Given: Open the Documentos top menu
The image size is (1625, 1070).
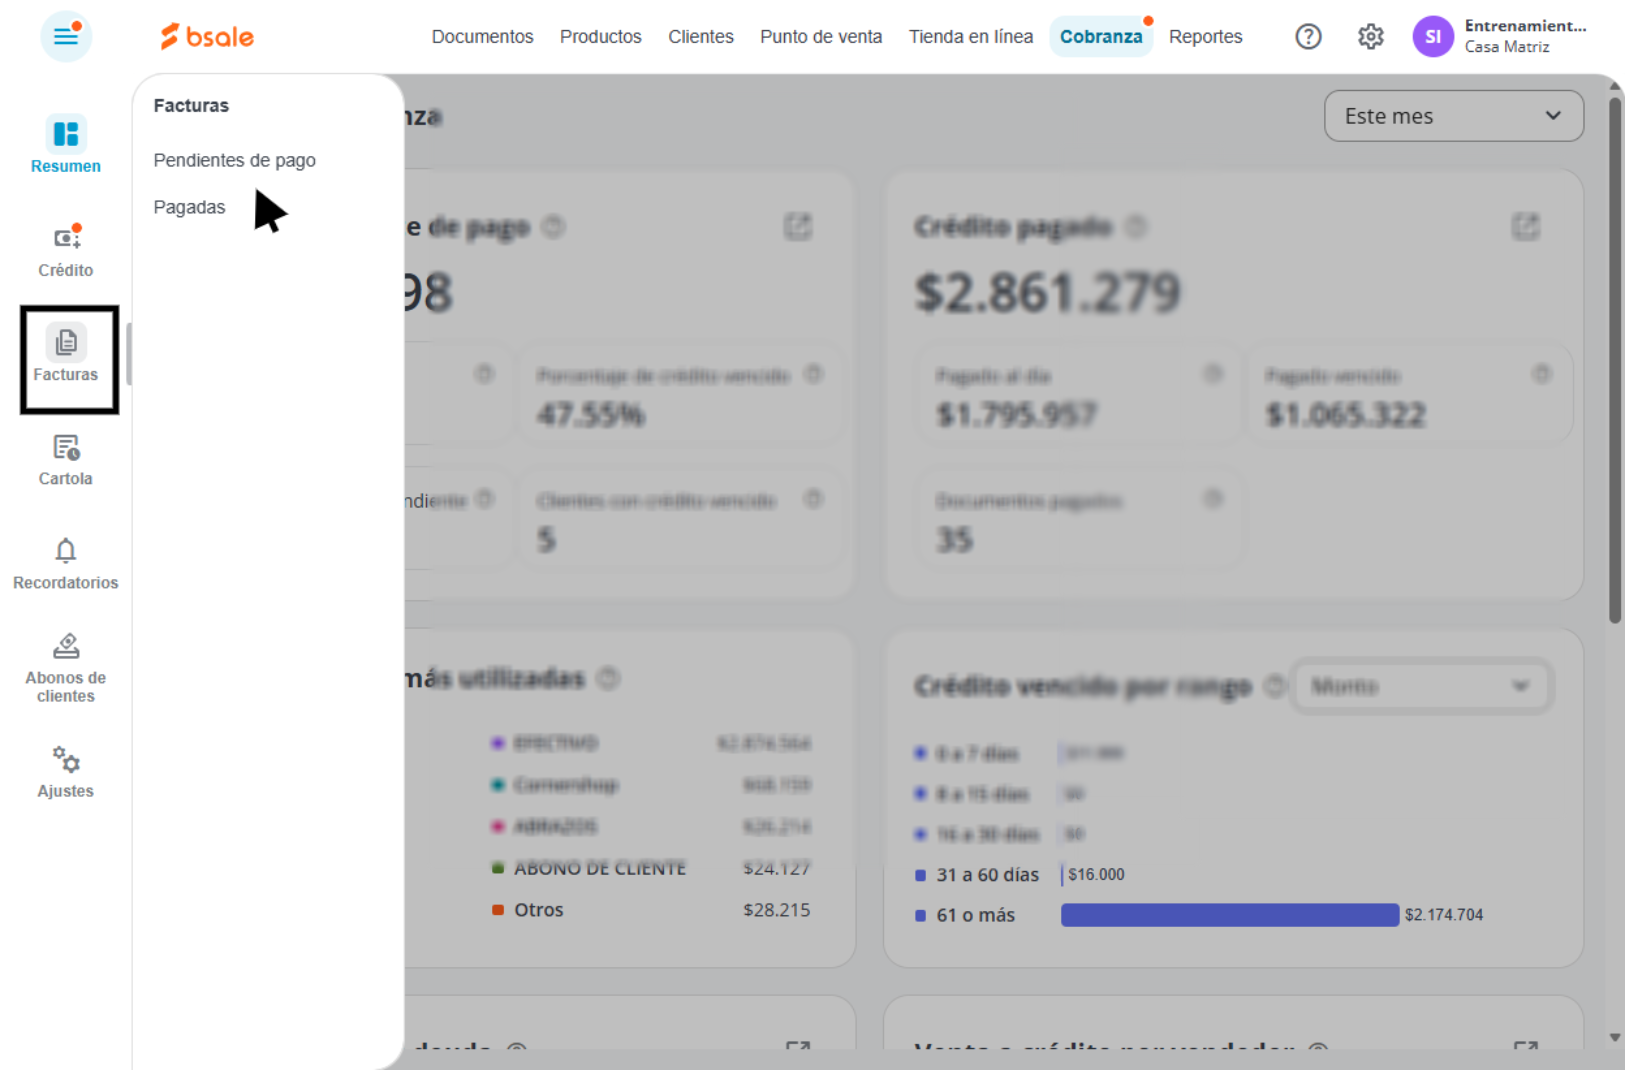Looking at the screenshot, I should point(482,37).
